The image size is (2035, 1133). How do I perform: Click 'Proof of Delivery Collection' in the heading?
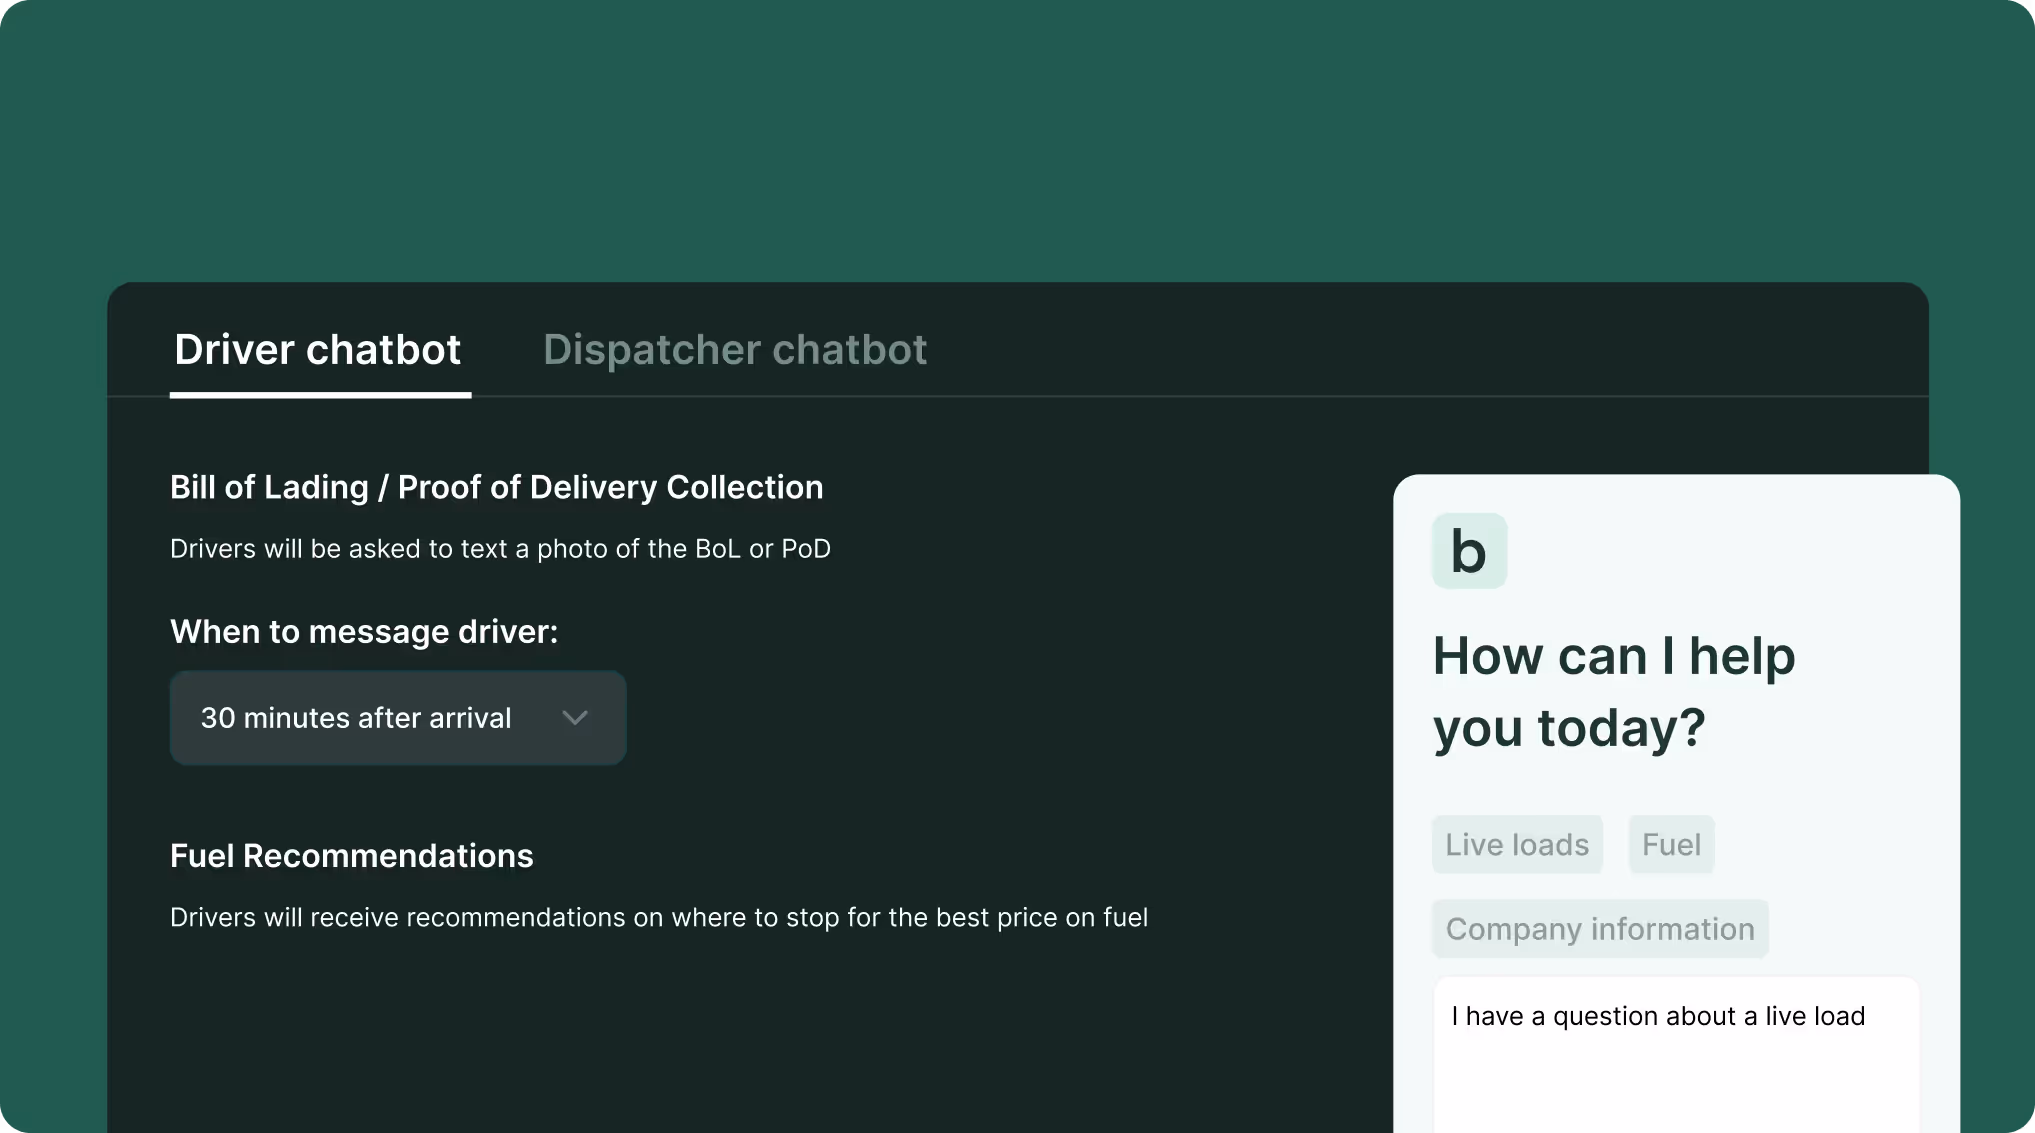(x=610, y=487)
